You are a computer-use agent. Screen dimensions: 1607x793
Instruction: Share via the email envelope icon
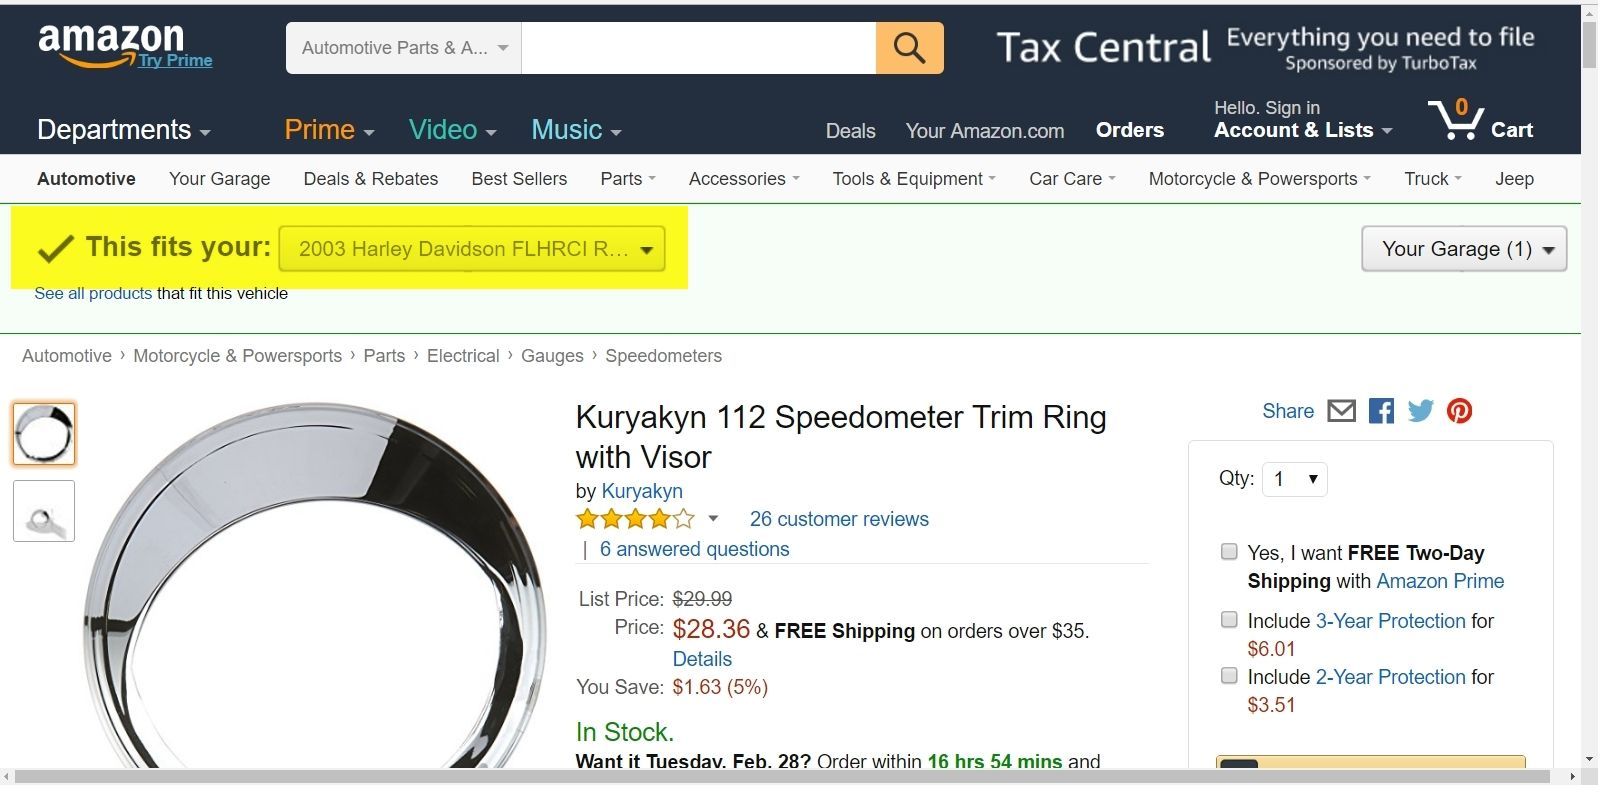click(x=1341, y=411)
